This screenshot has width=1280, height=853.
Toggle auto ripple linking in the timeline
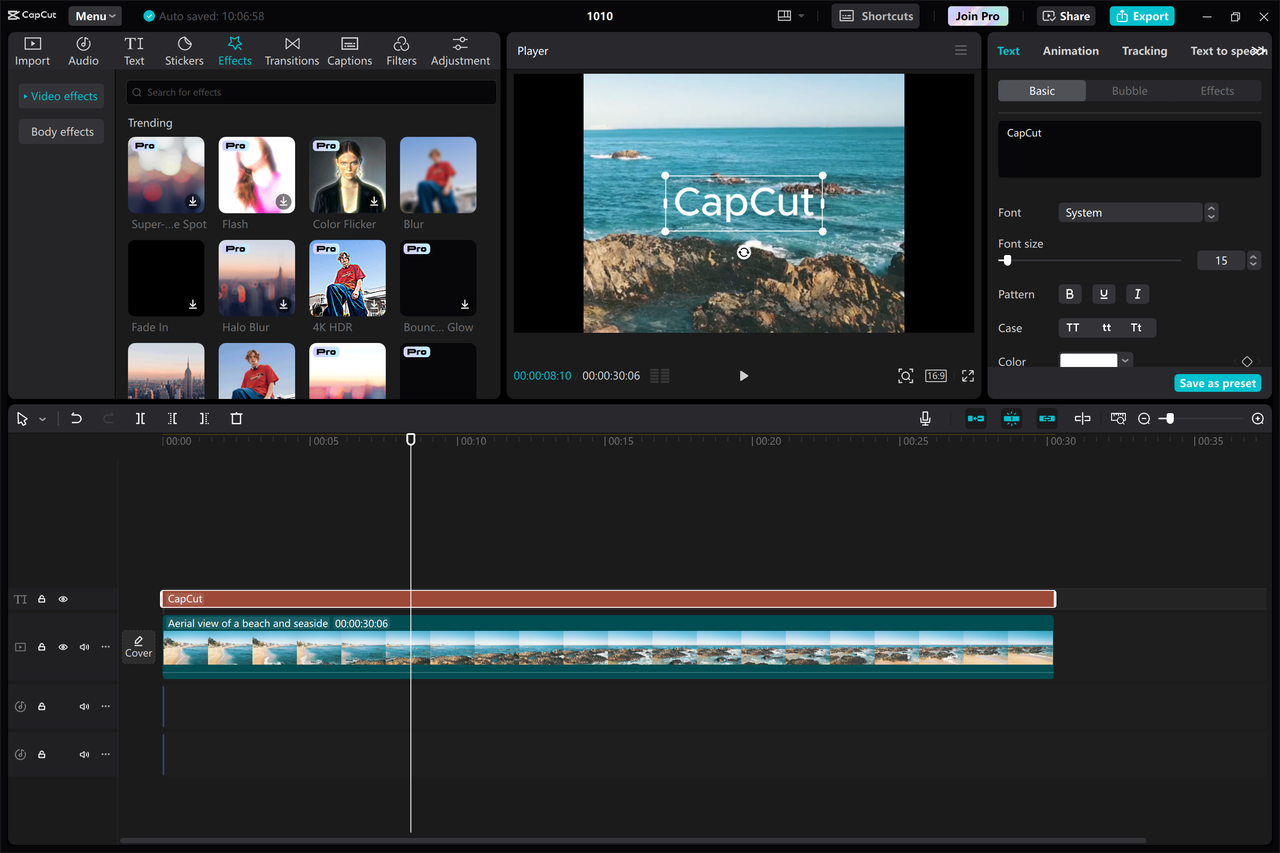1046,418
